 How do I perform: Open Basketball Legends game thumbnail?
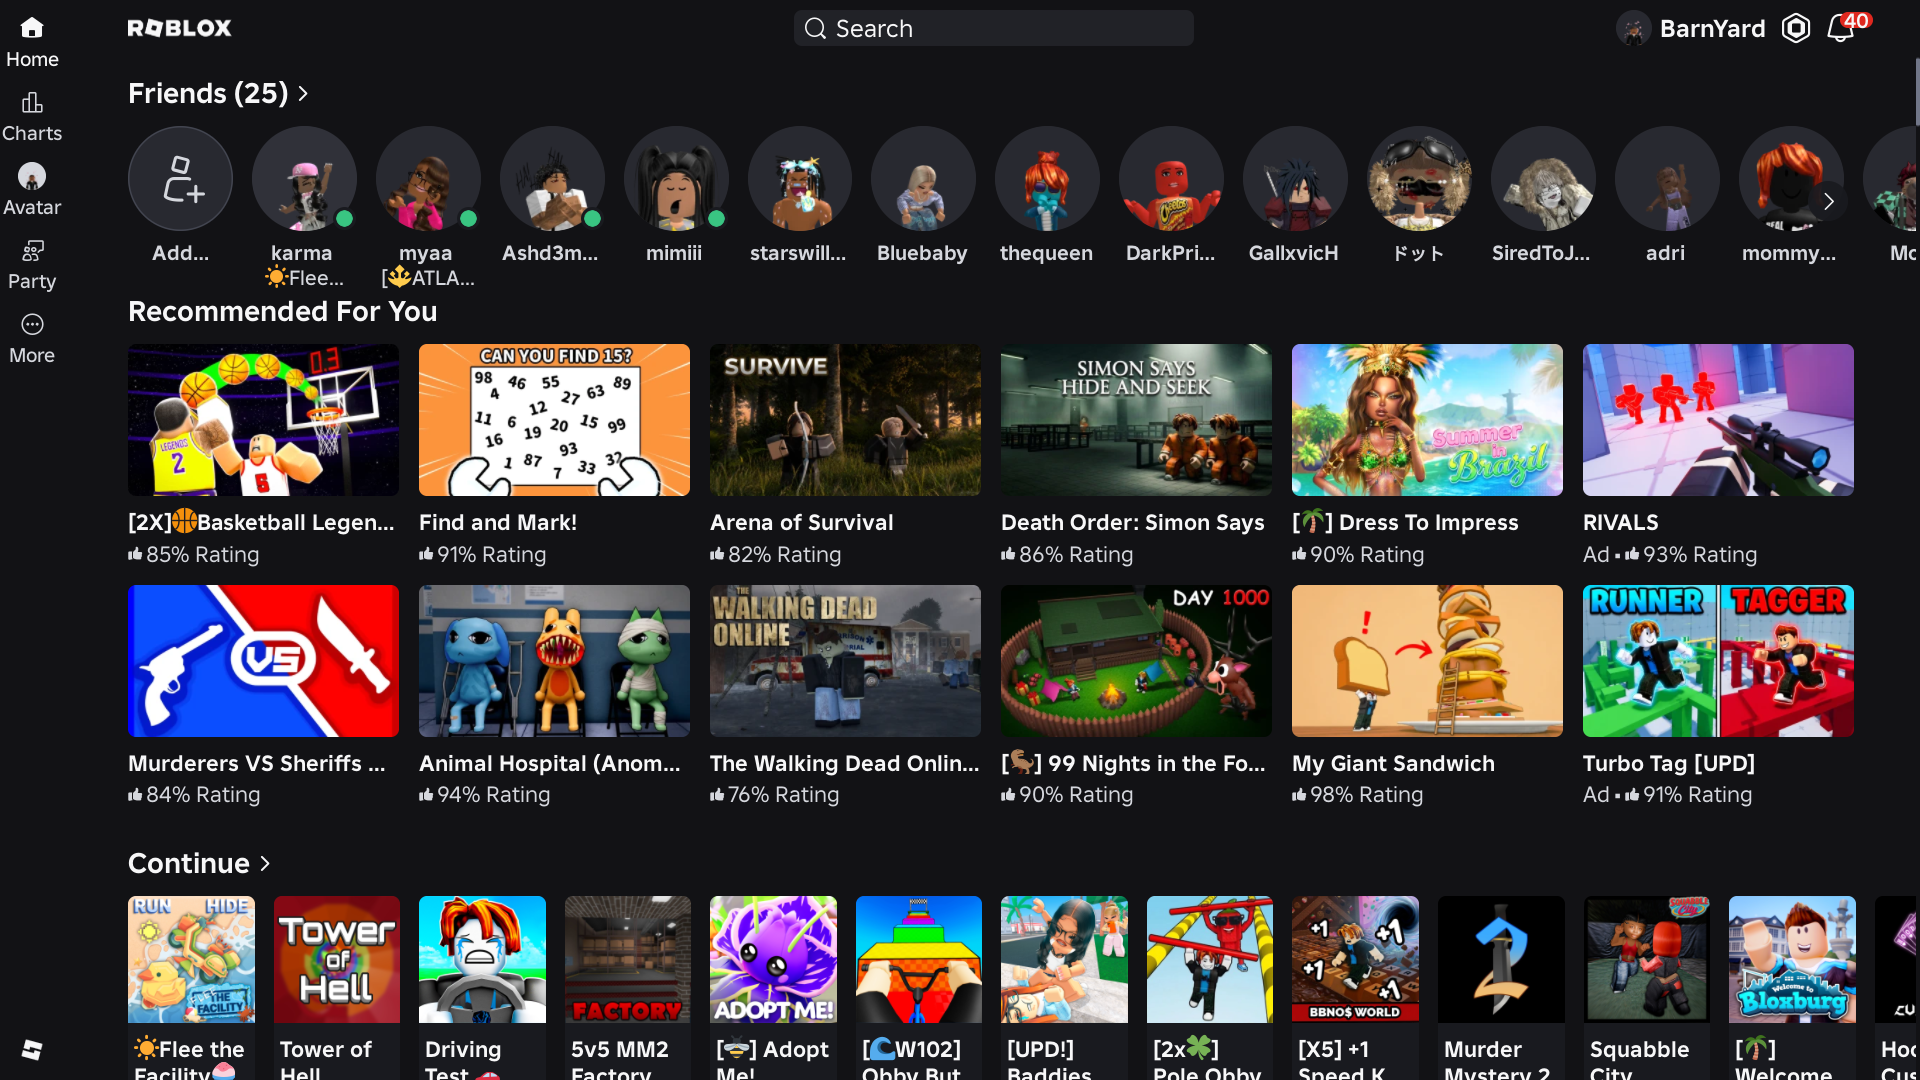pyautogui.click(x=263, y=420)
